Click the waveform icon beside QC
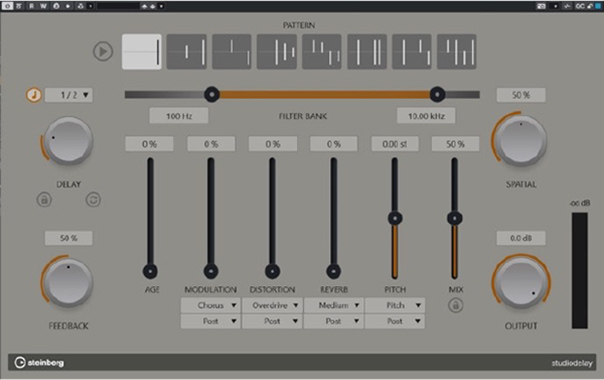This screenshot has height=380, width=604. [567, 6]
